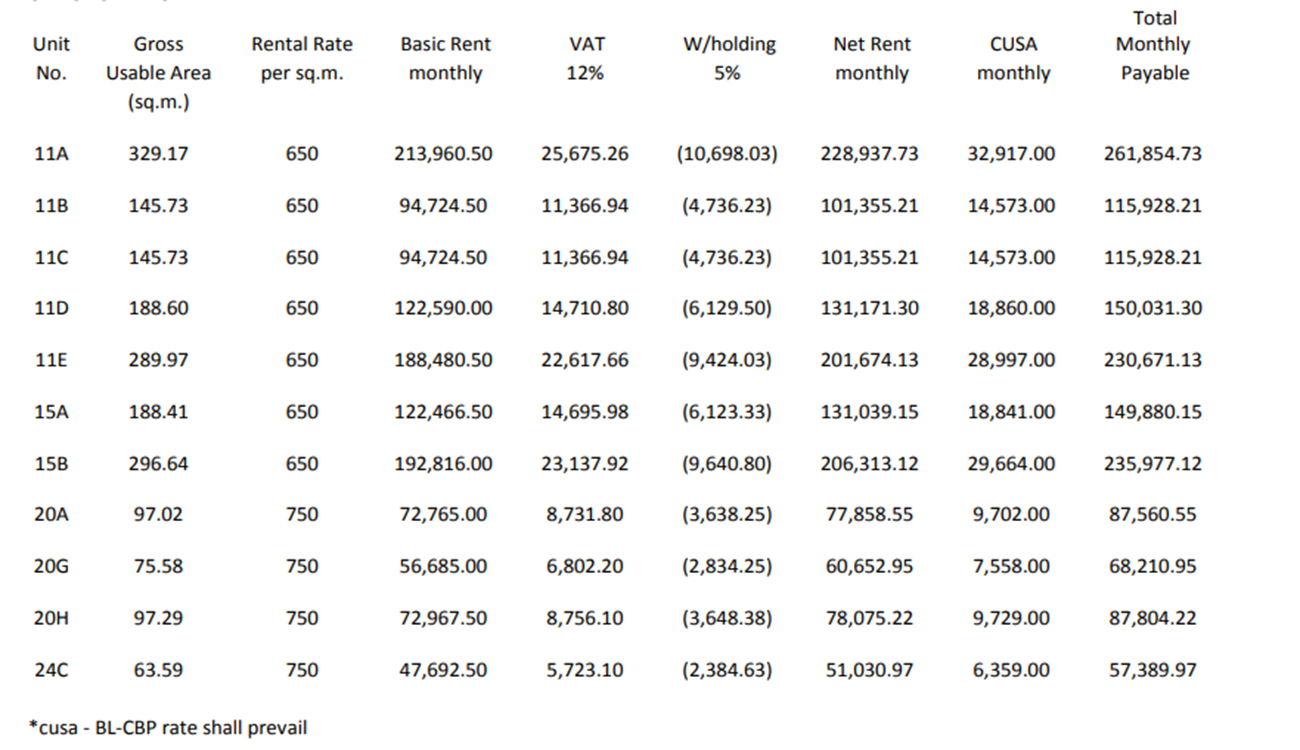Select the total payable 87,560.55

pos(1153,515)
